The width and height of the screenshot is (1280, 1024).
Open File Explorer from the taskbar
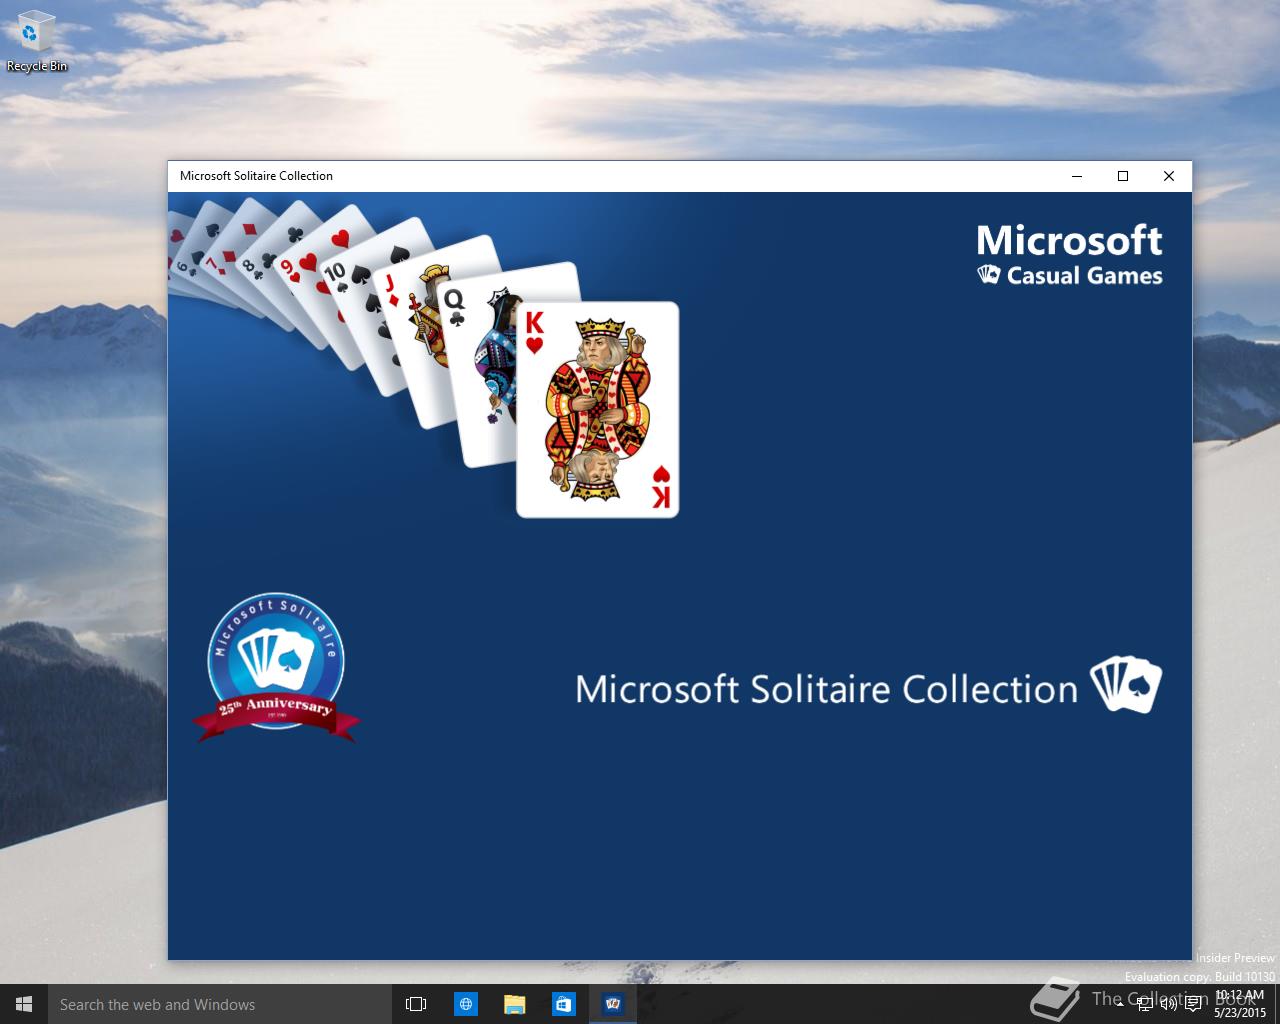point(514,1004)
